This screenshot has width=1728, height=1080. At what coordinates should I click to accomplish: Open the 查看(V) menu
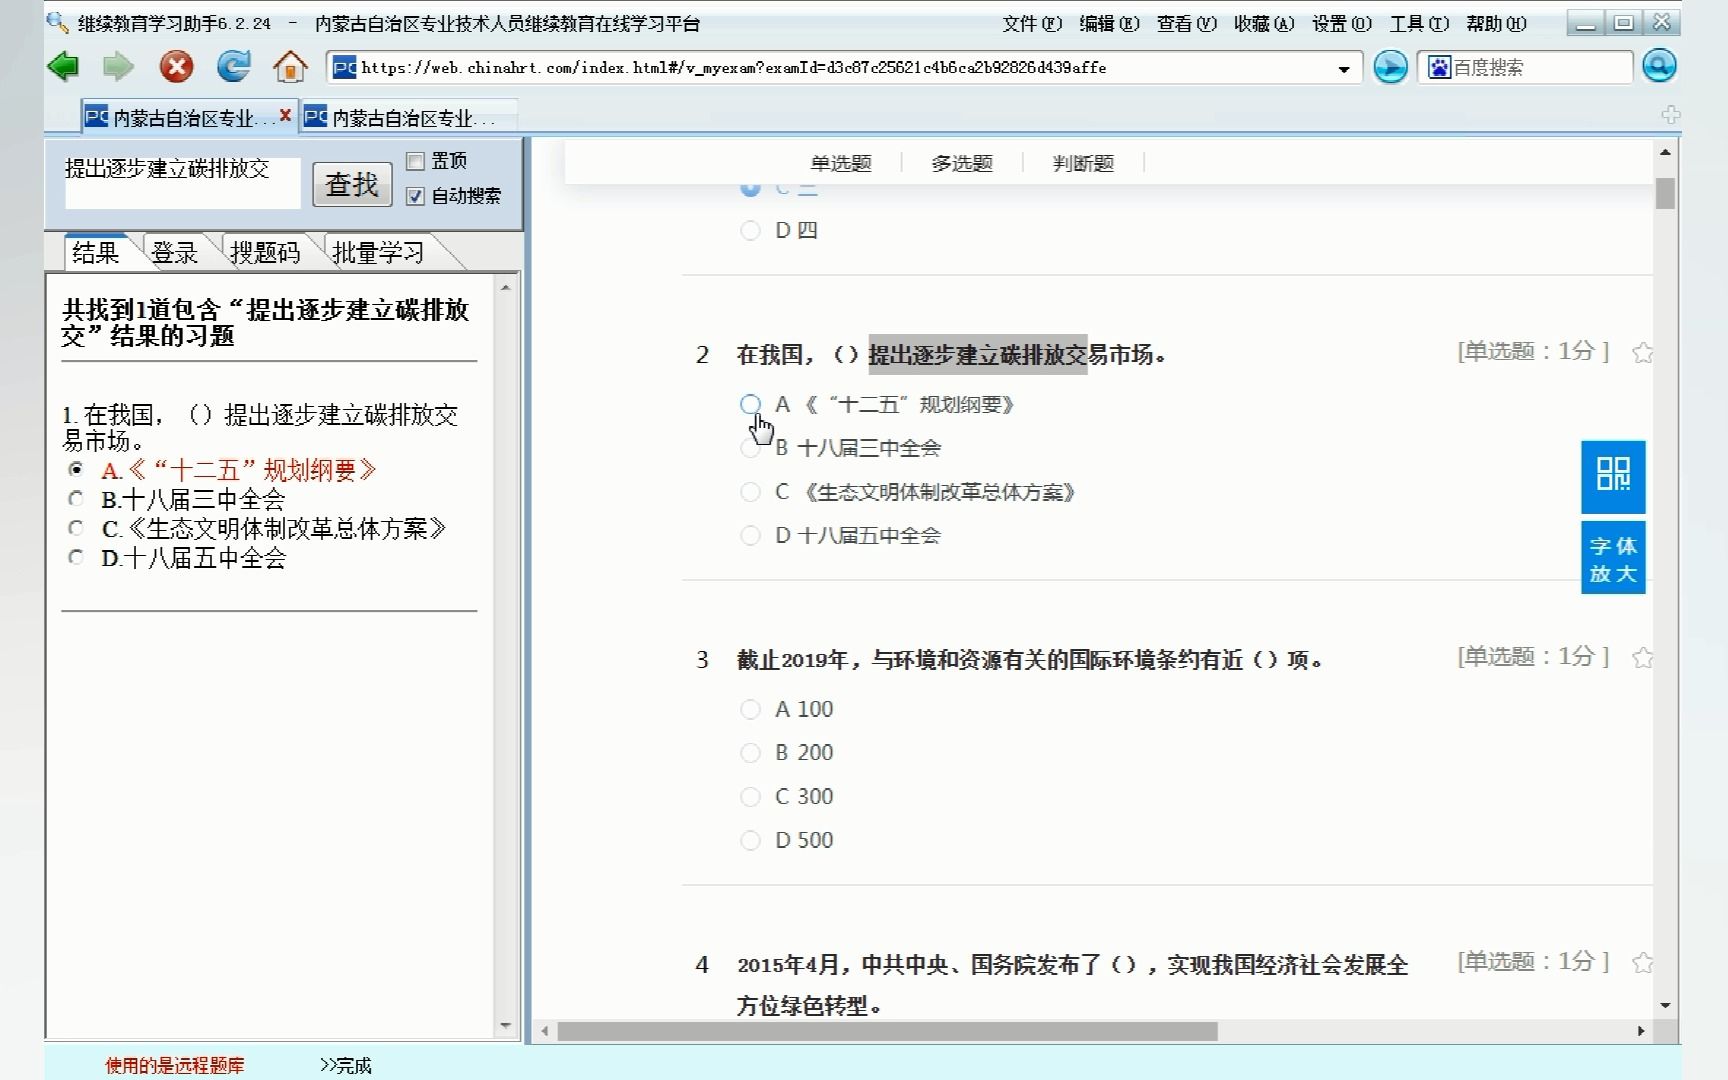point(1187,23)
